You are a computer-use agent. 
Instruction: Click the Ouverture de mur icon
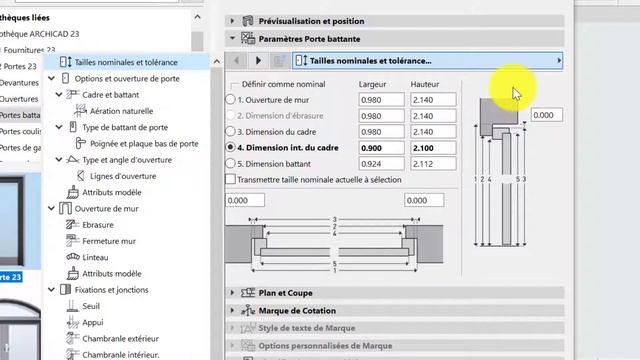pos(65,208)
